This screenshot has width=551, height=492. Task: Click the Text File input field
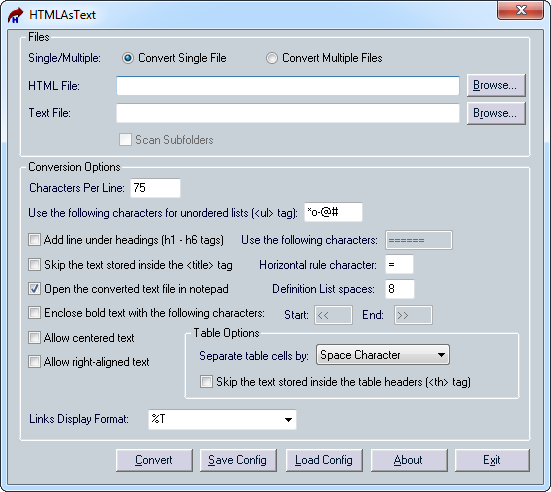click(x=288, y=113)
